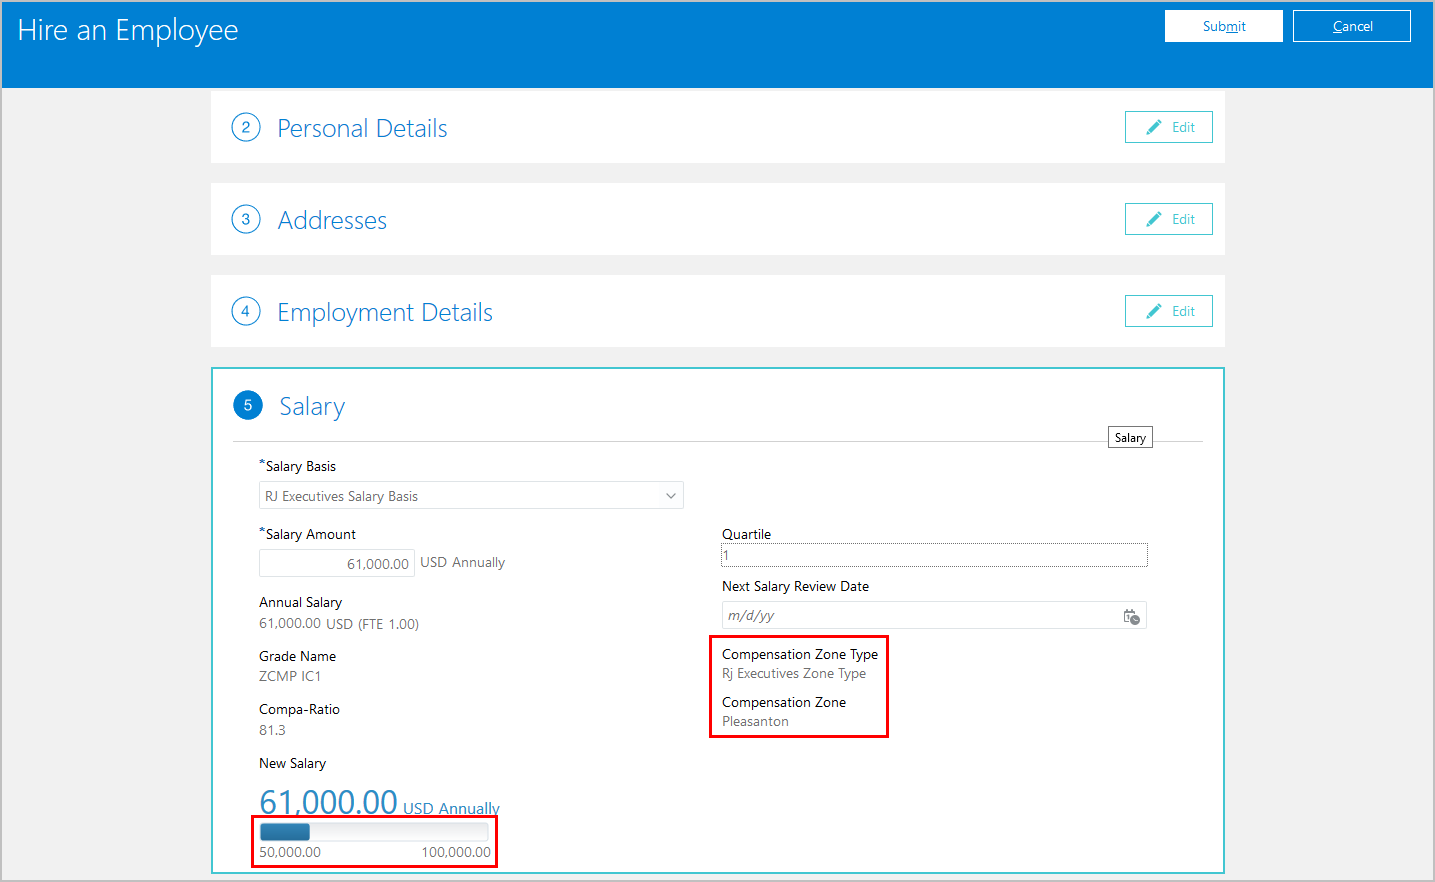Click the Cancel button
The width and height of the screenshot is (1435, 882).
point(1352,26)
